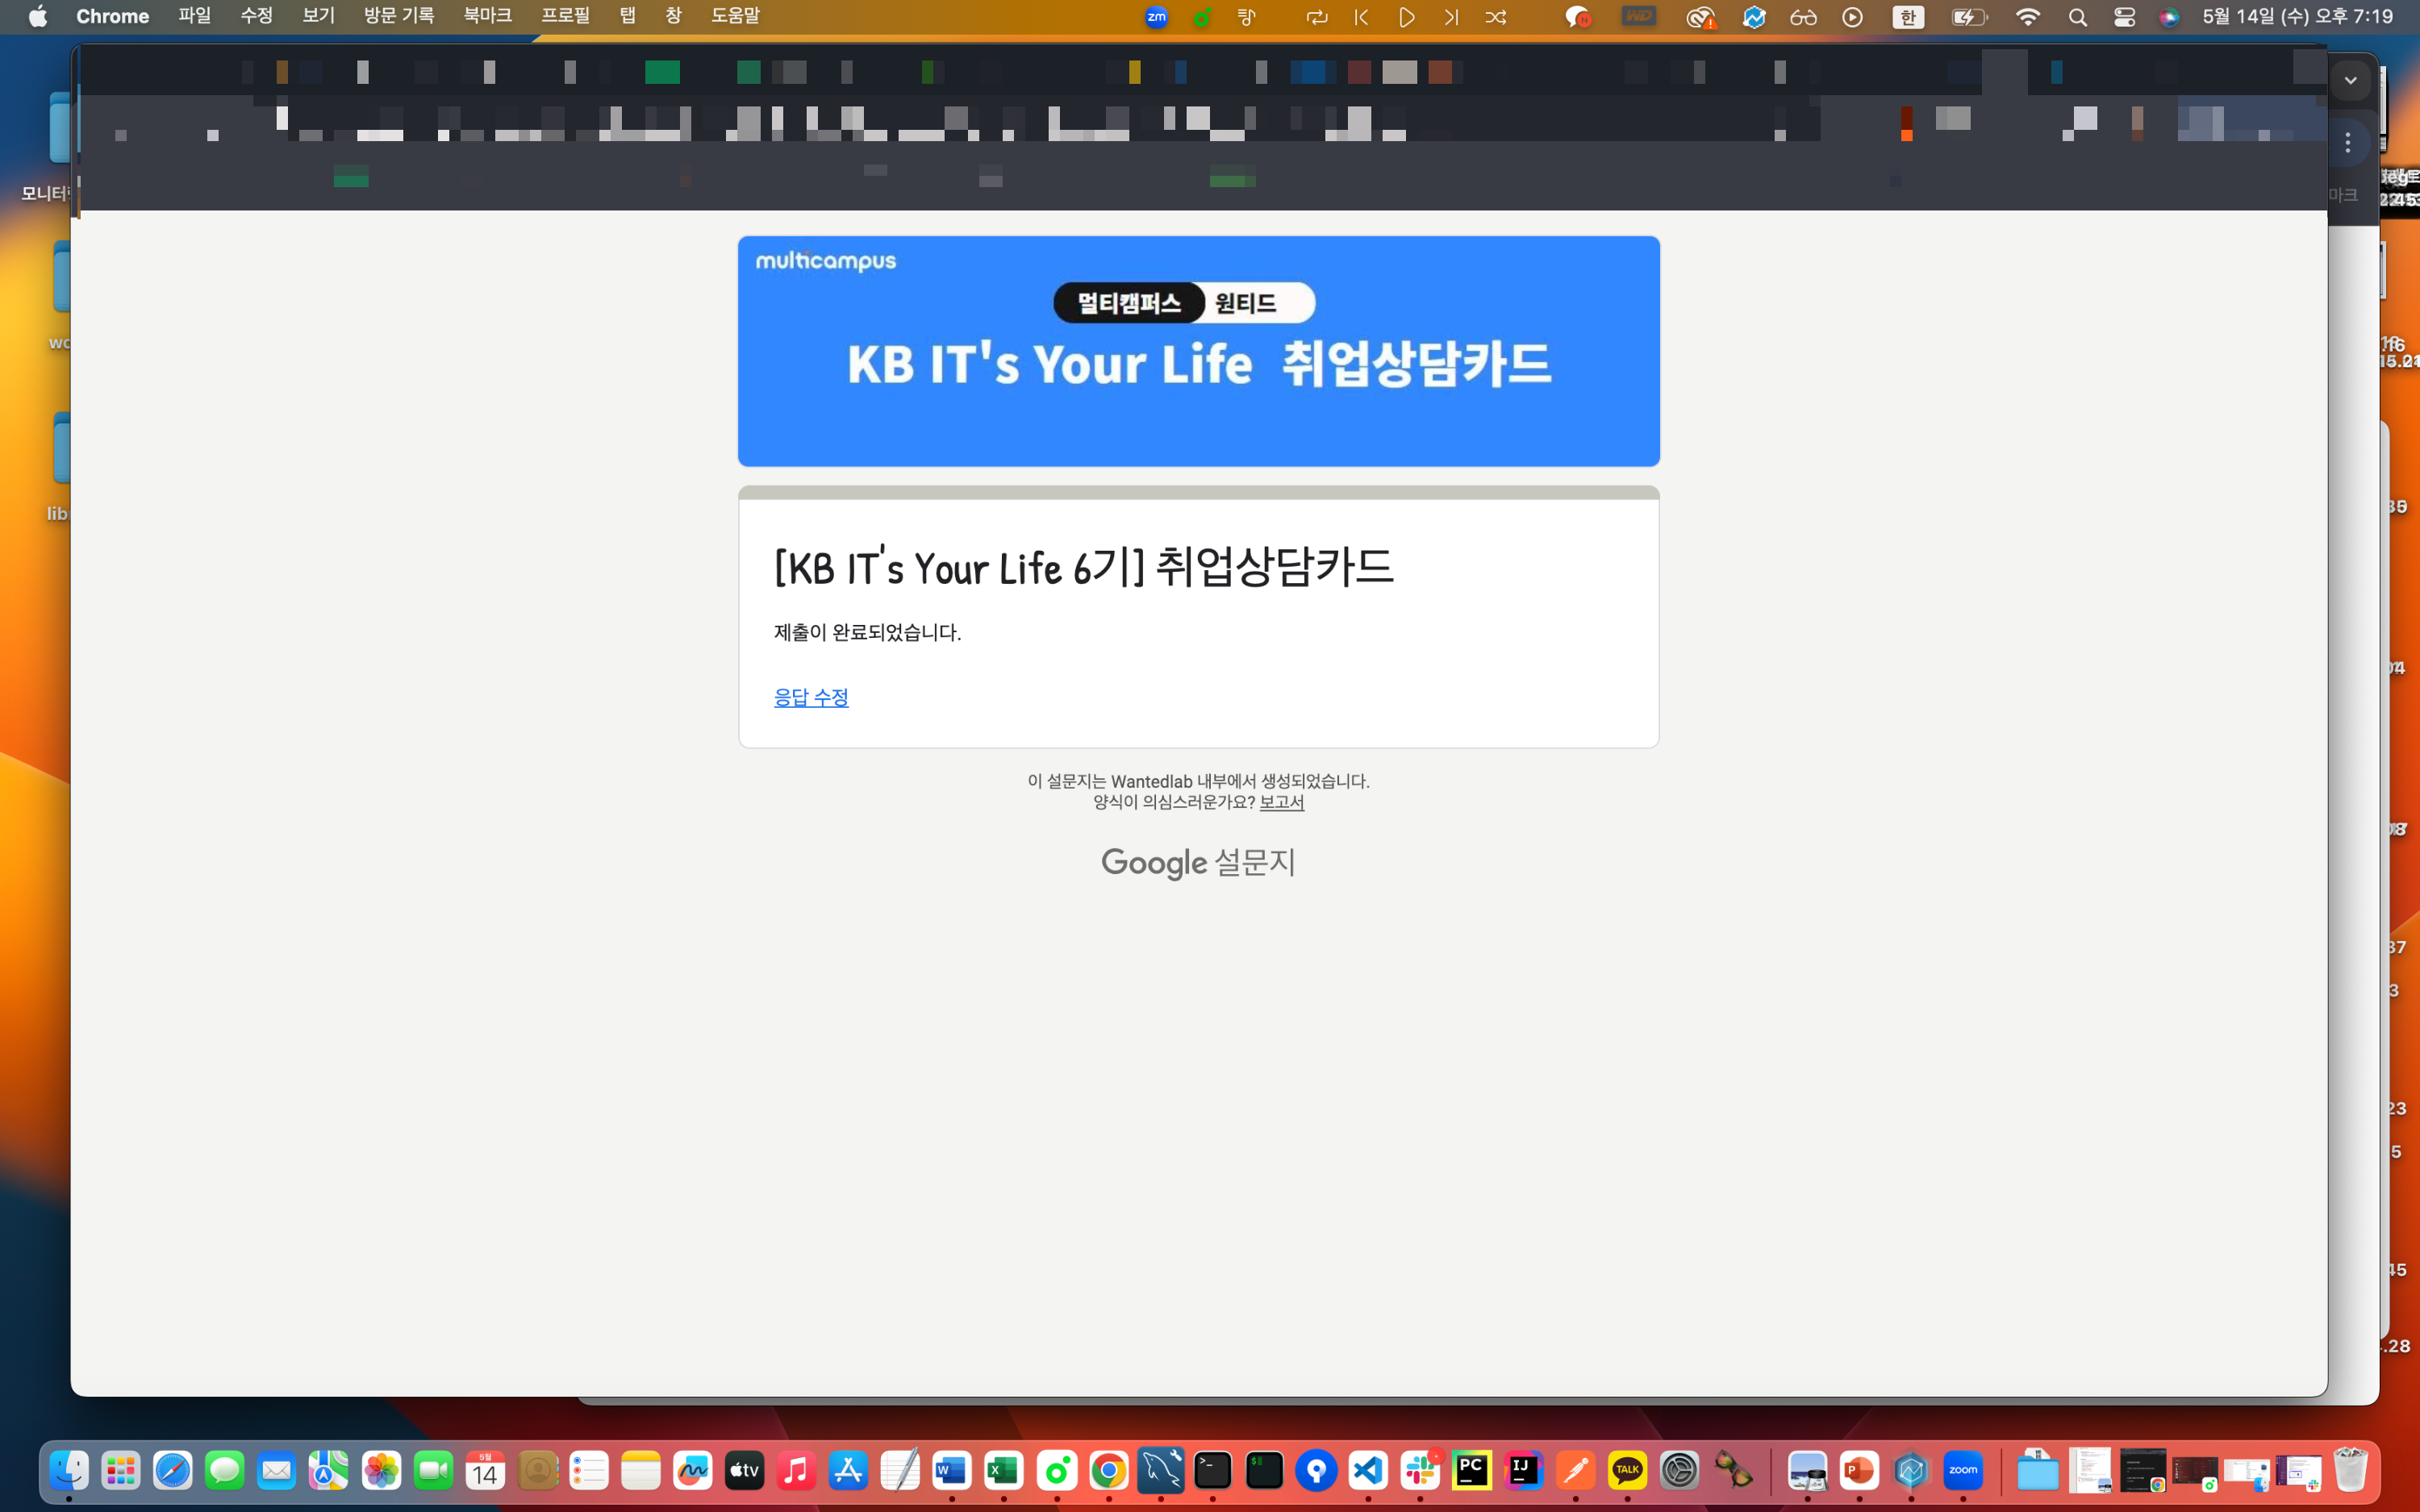2420x1512 pixels.
Task: Open the date and time notification panel
Action: tap(2297, 16)
